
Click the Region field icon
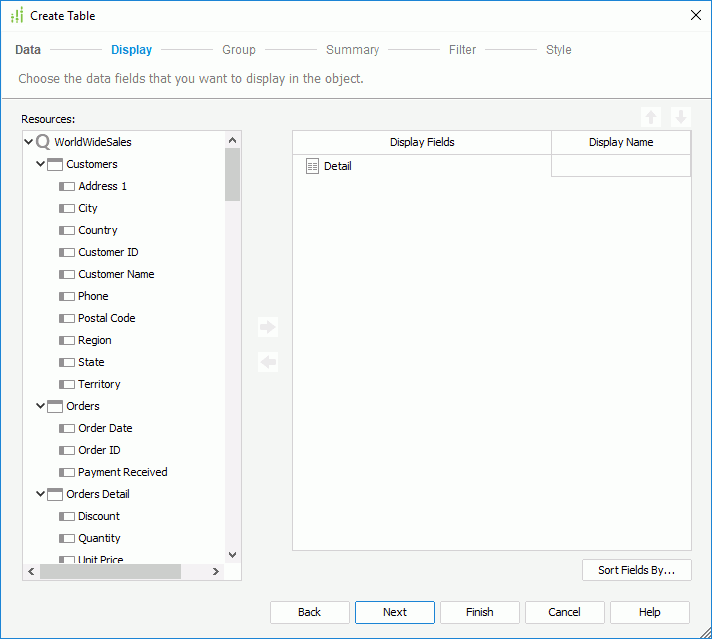coord(67,340)
